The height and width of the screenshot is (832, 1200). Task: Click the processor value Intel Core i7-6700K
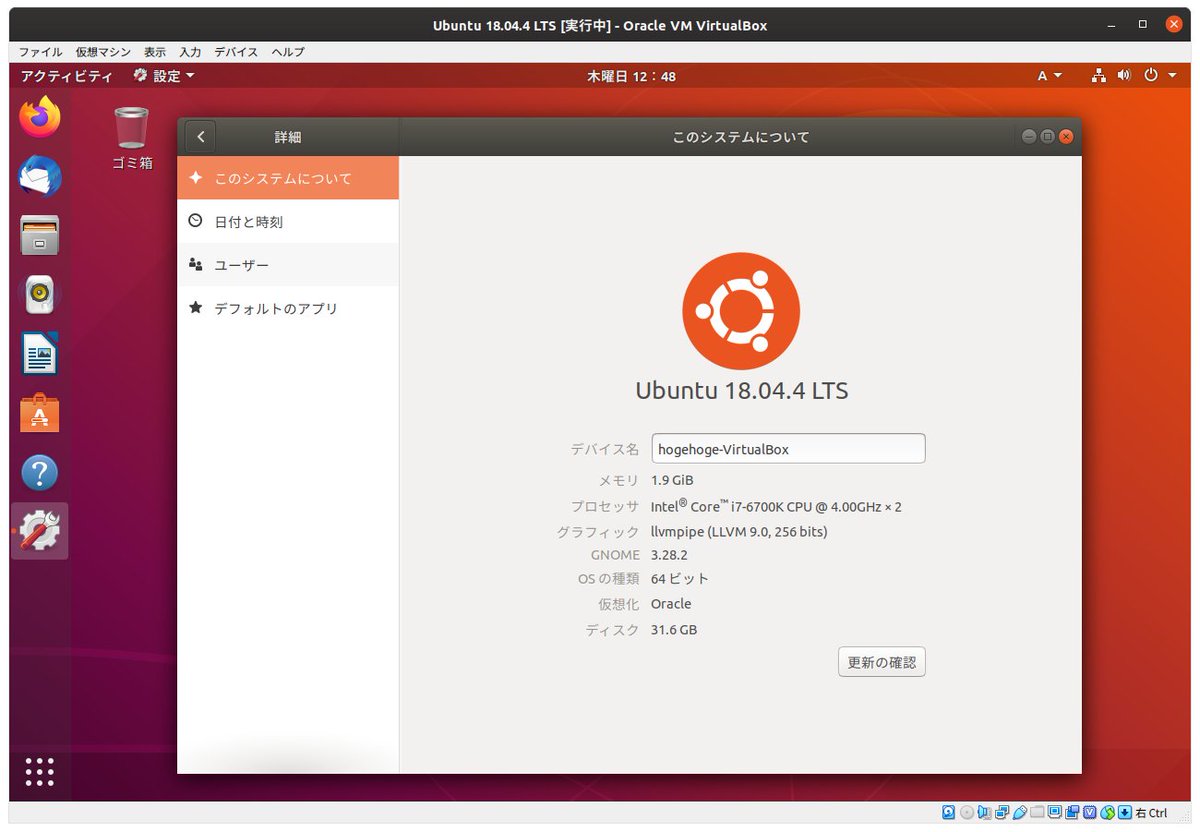click(776, 506)
